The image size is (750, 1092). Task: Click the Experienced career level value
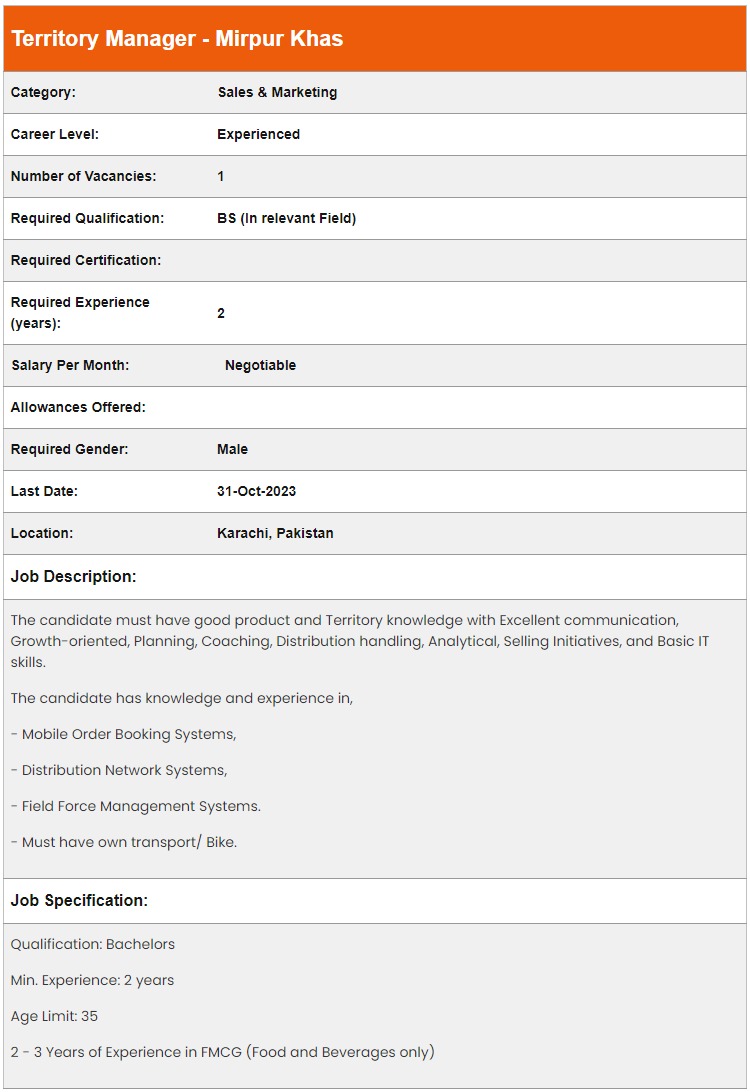click(x=258, y=134)
